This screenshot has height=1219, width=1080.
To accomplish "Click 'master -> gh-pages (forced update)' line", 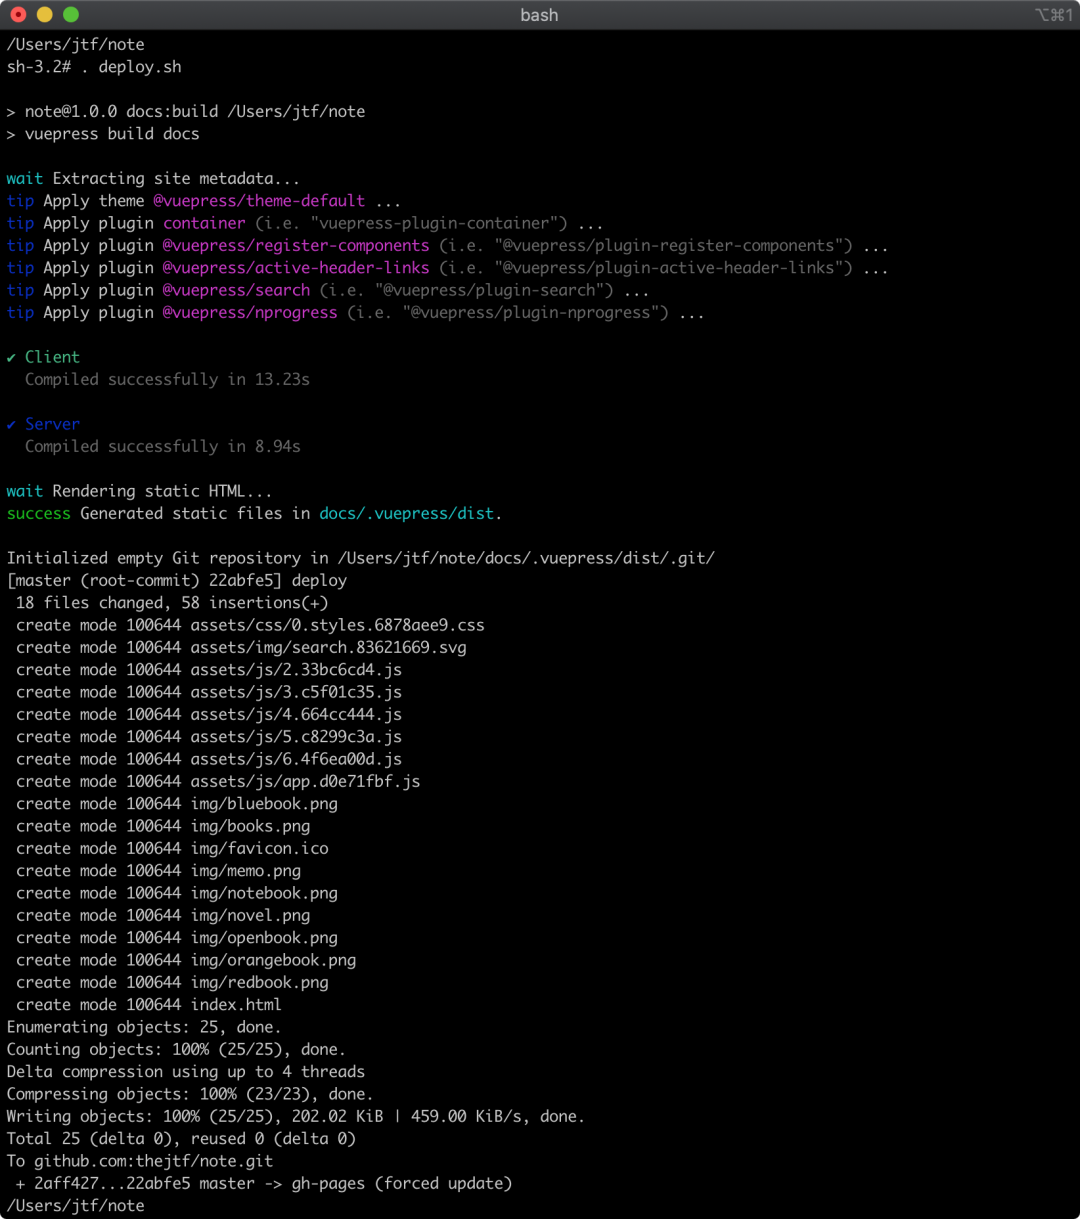I will tap(264, 1183).
